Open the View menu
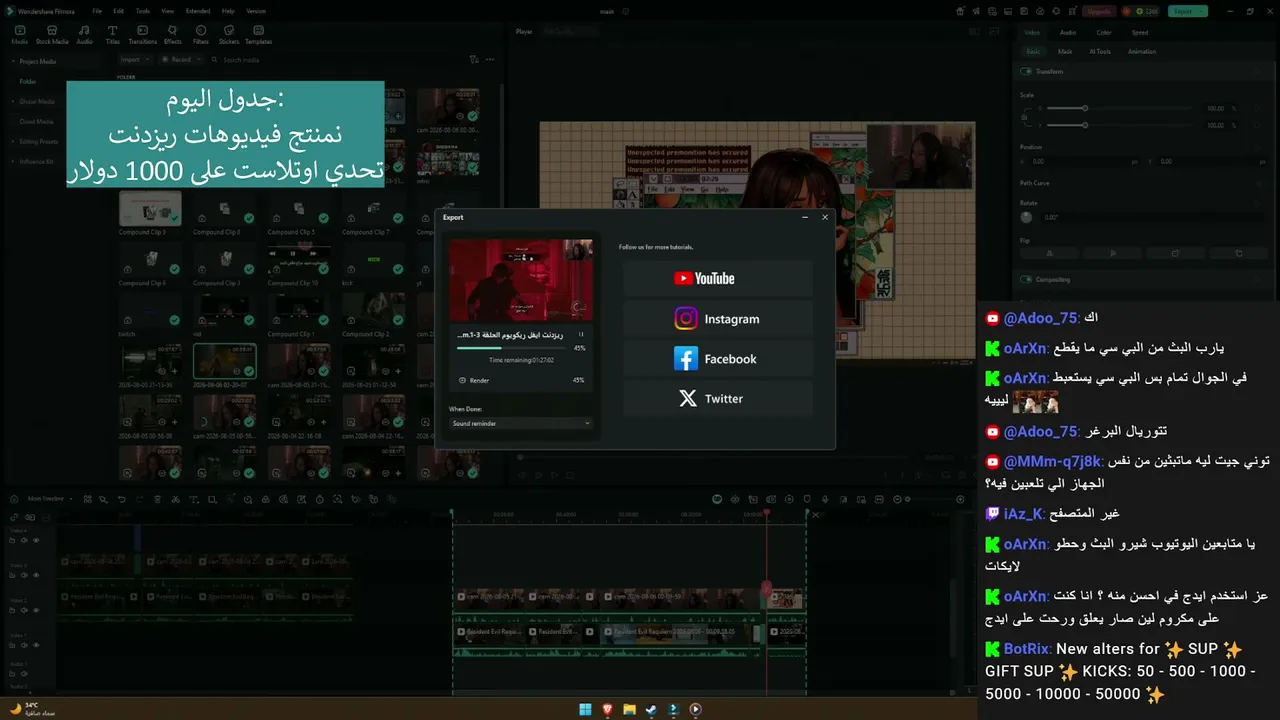Screen dimensions: 1280x720 (x=167, y=11)
